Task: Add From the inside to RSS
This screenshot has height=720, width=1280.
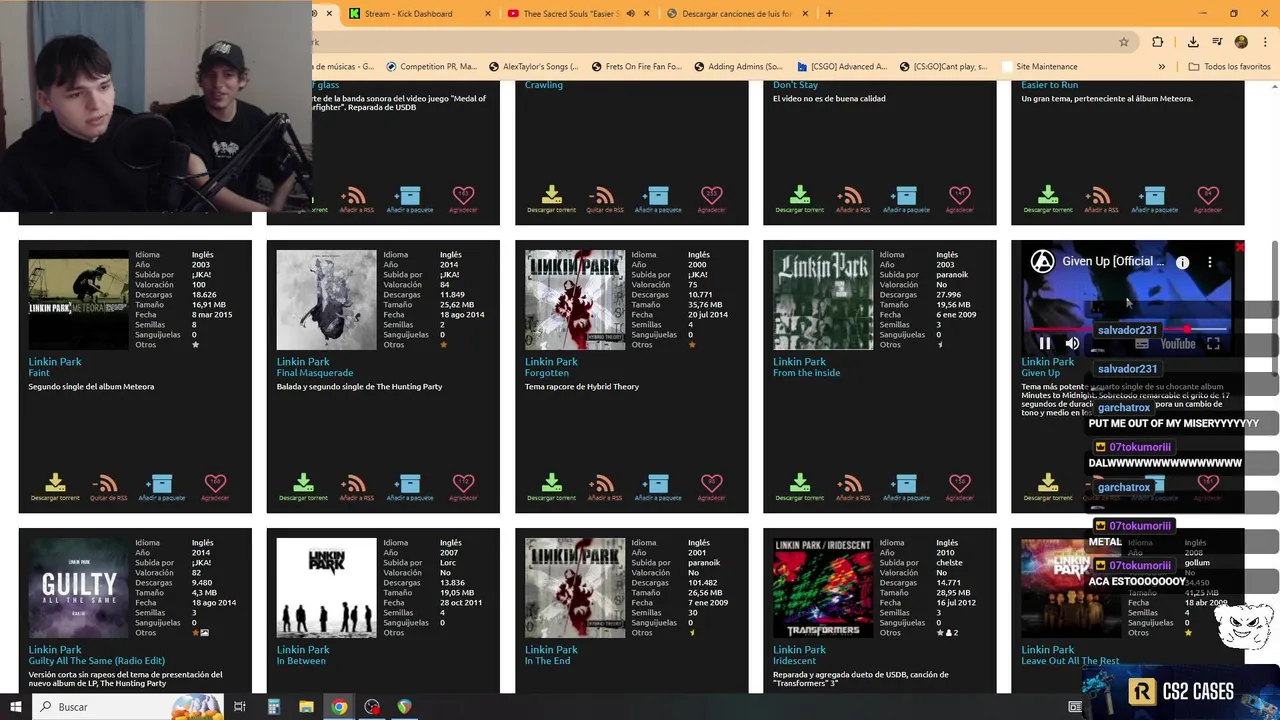Action: 852,487
